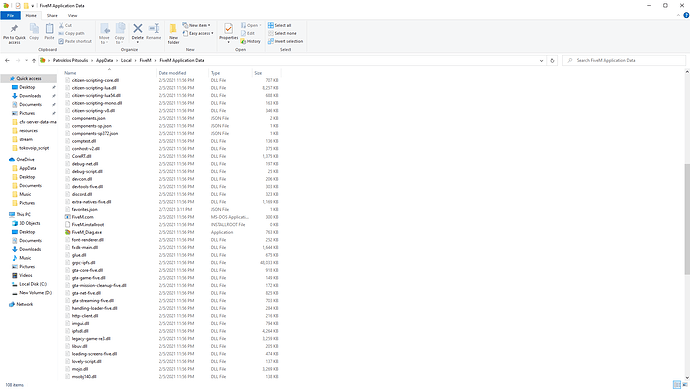Open the Recent locations dropdown arrow

click(26, 60)
